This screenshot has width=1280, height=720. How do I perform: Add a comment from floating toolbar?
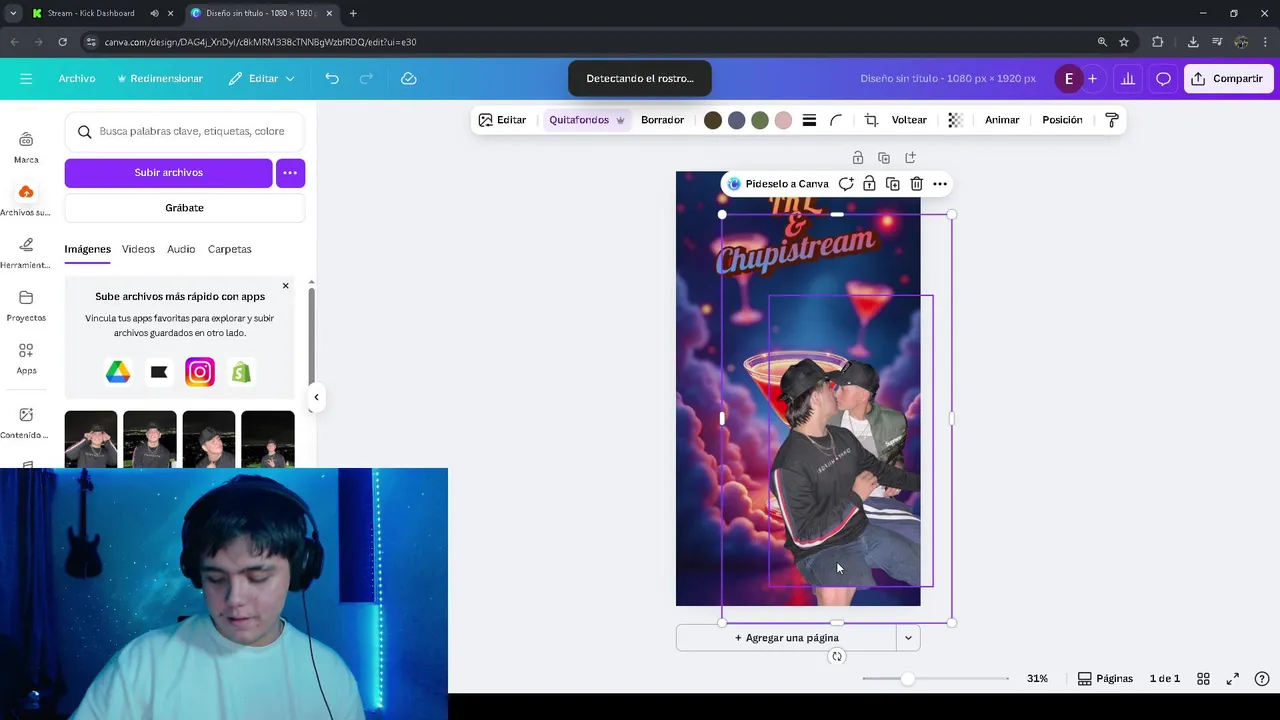pyautogui.click(x=846, y=184)
